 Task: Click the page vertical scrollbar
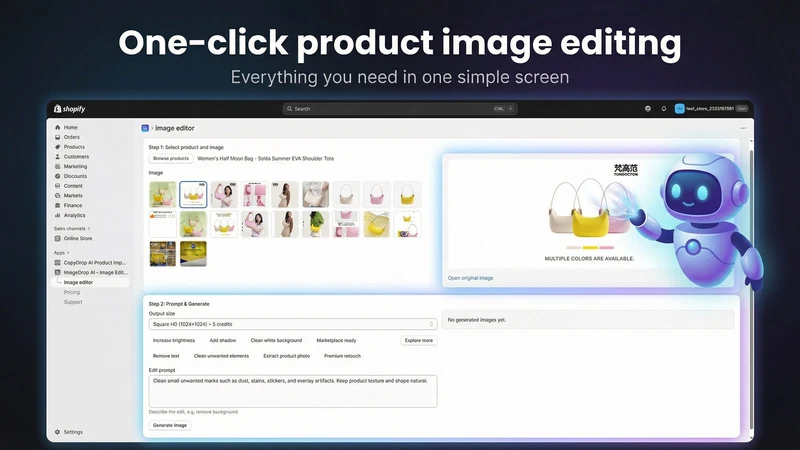(751, 290)
